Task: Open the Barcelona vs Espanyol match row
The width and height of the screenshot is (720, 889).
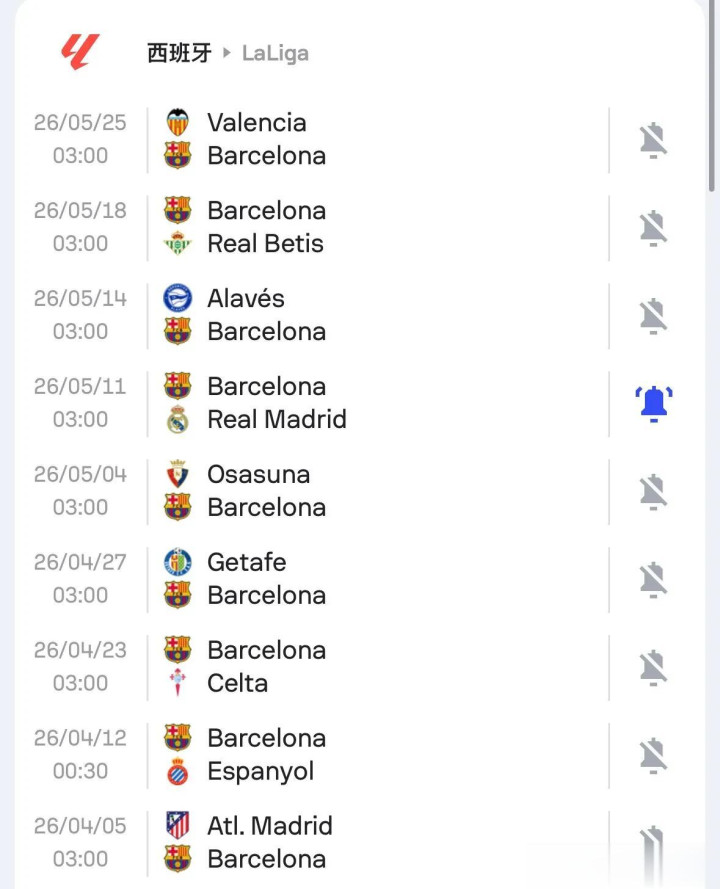Action: 380,755
